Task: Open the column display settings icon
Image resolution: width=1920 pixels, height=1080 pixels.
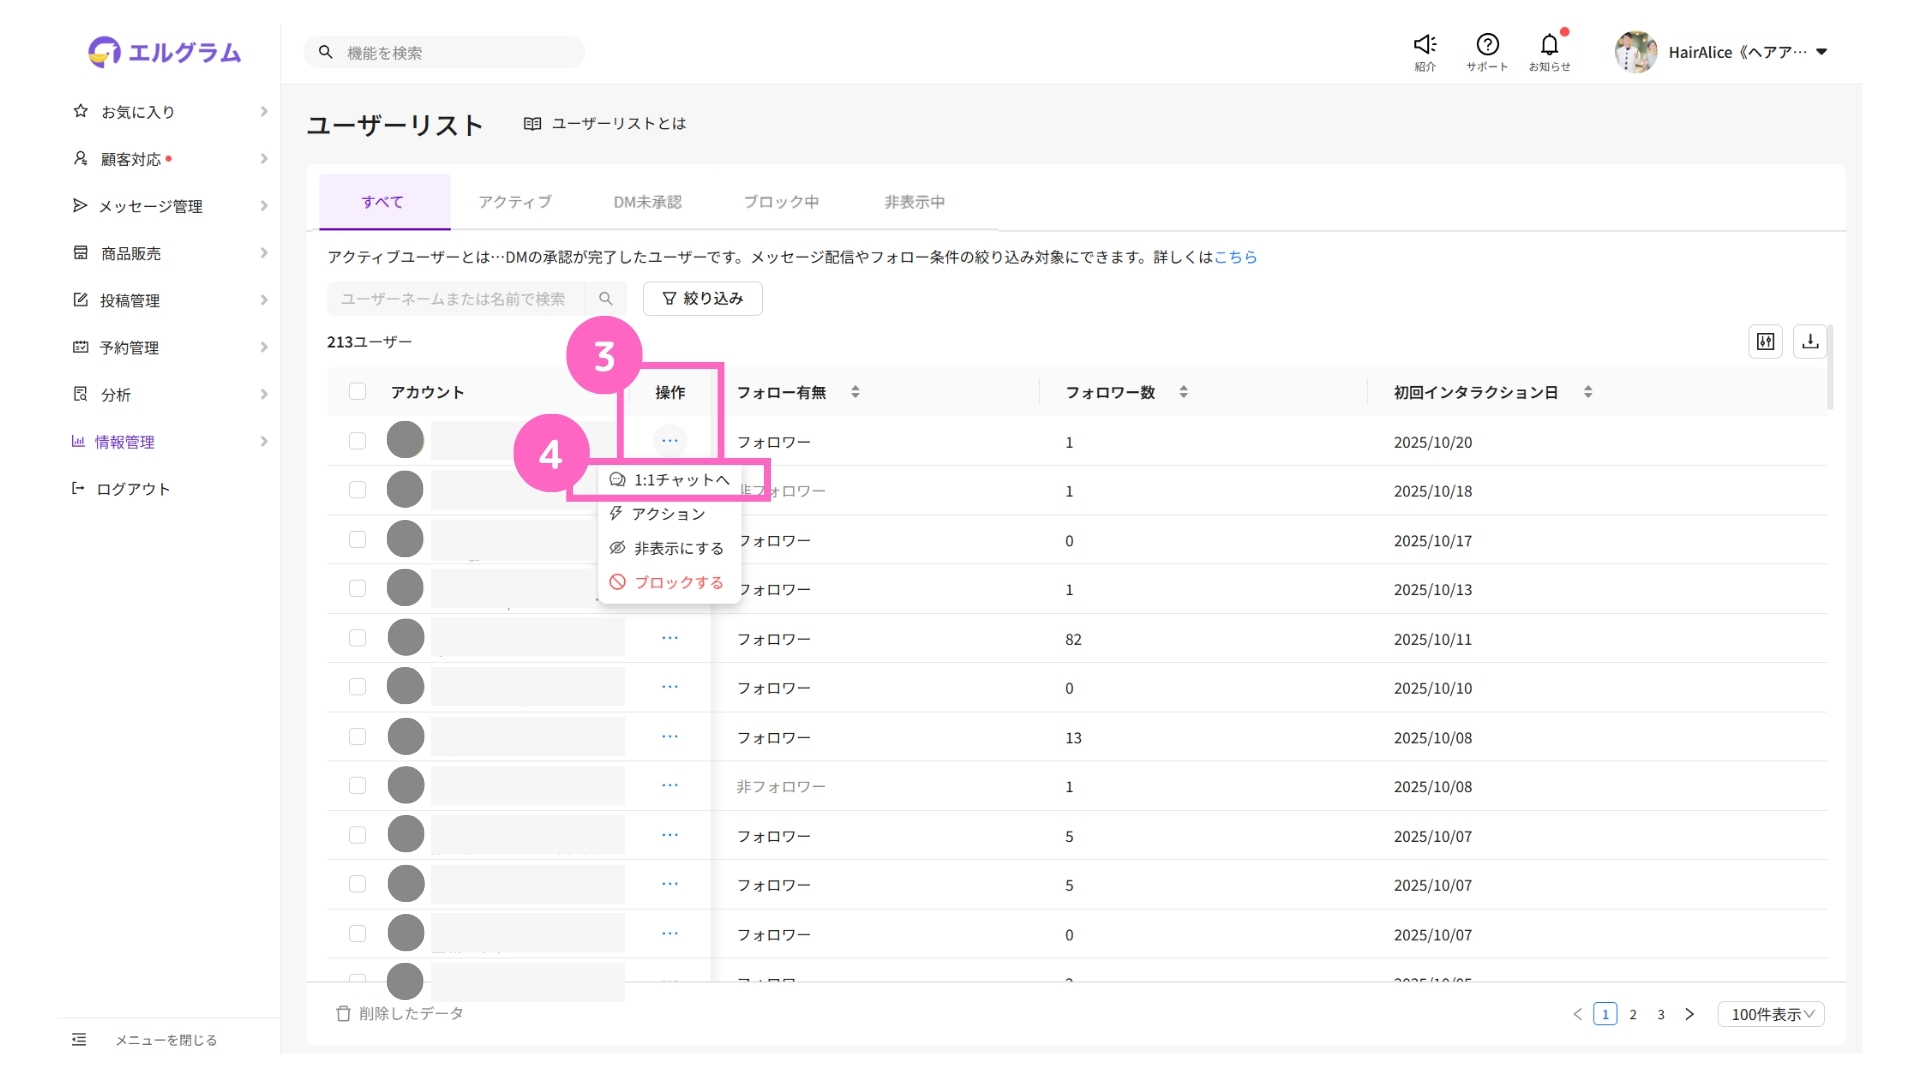Action: tap(1766, 342)
